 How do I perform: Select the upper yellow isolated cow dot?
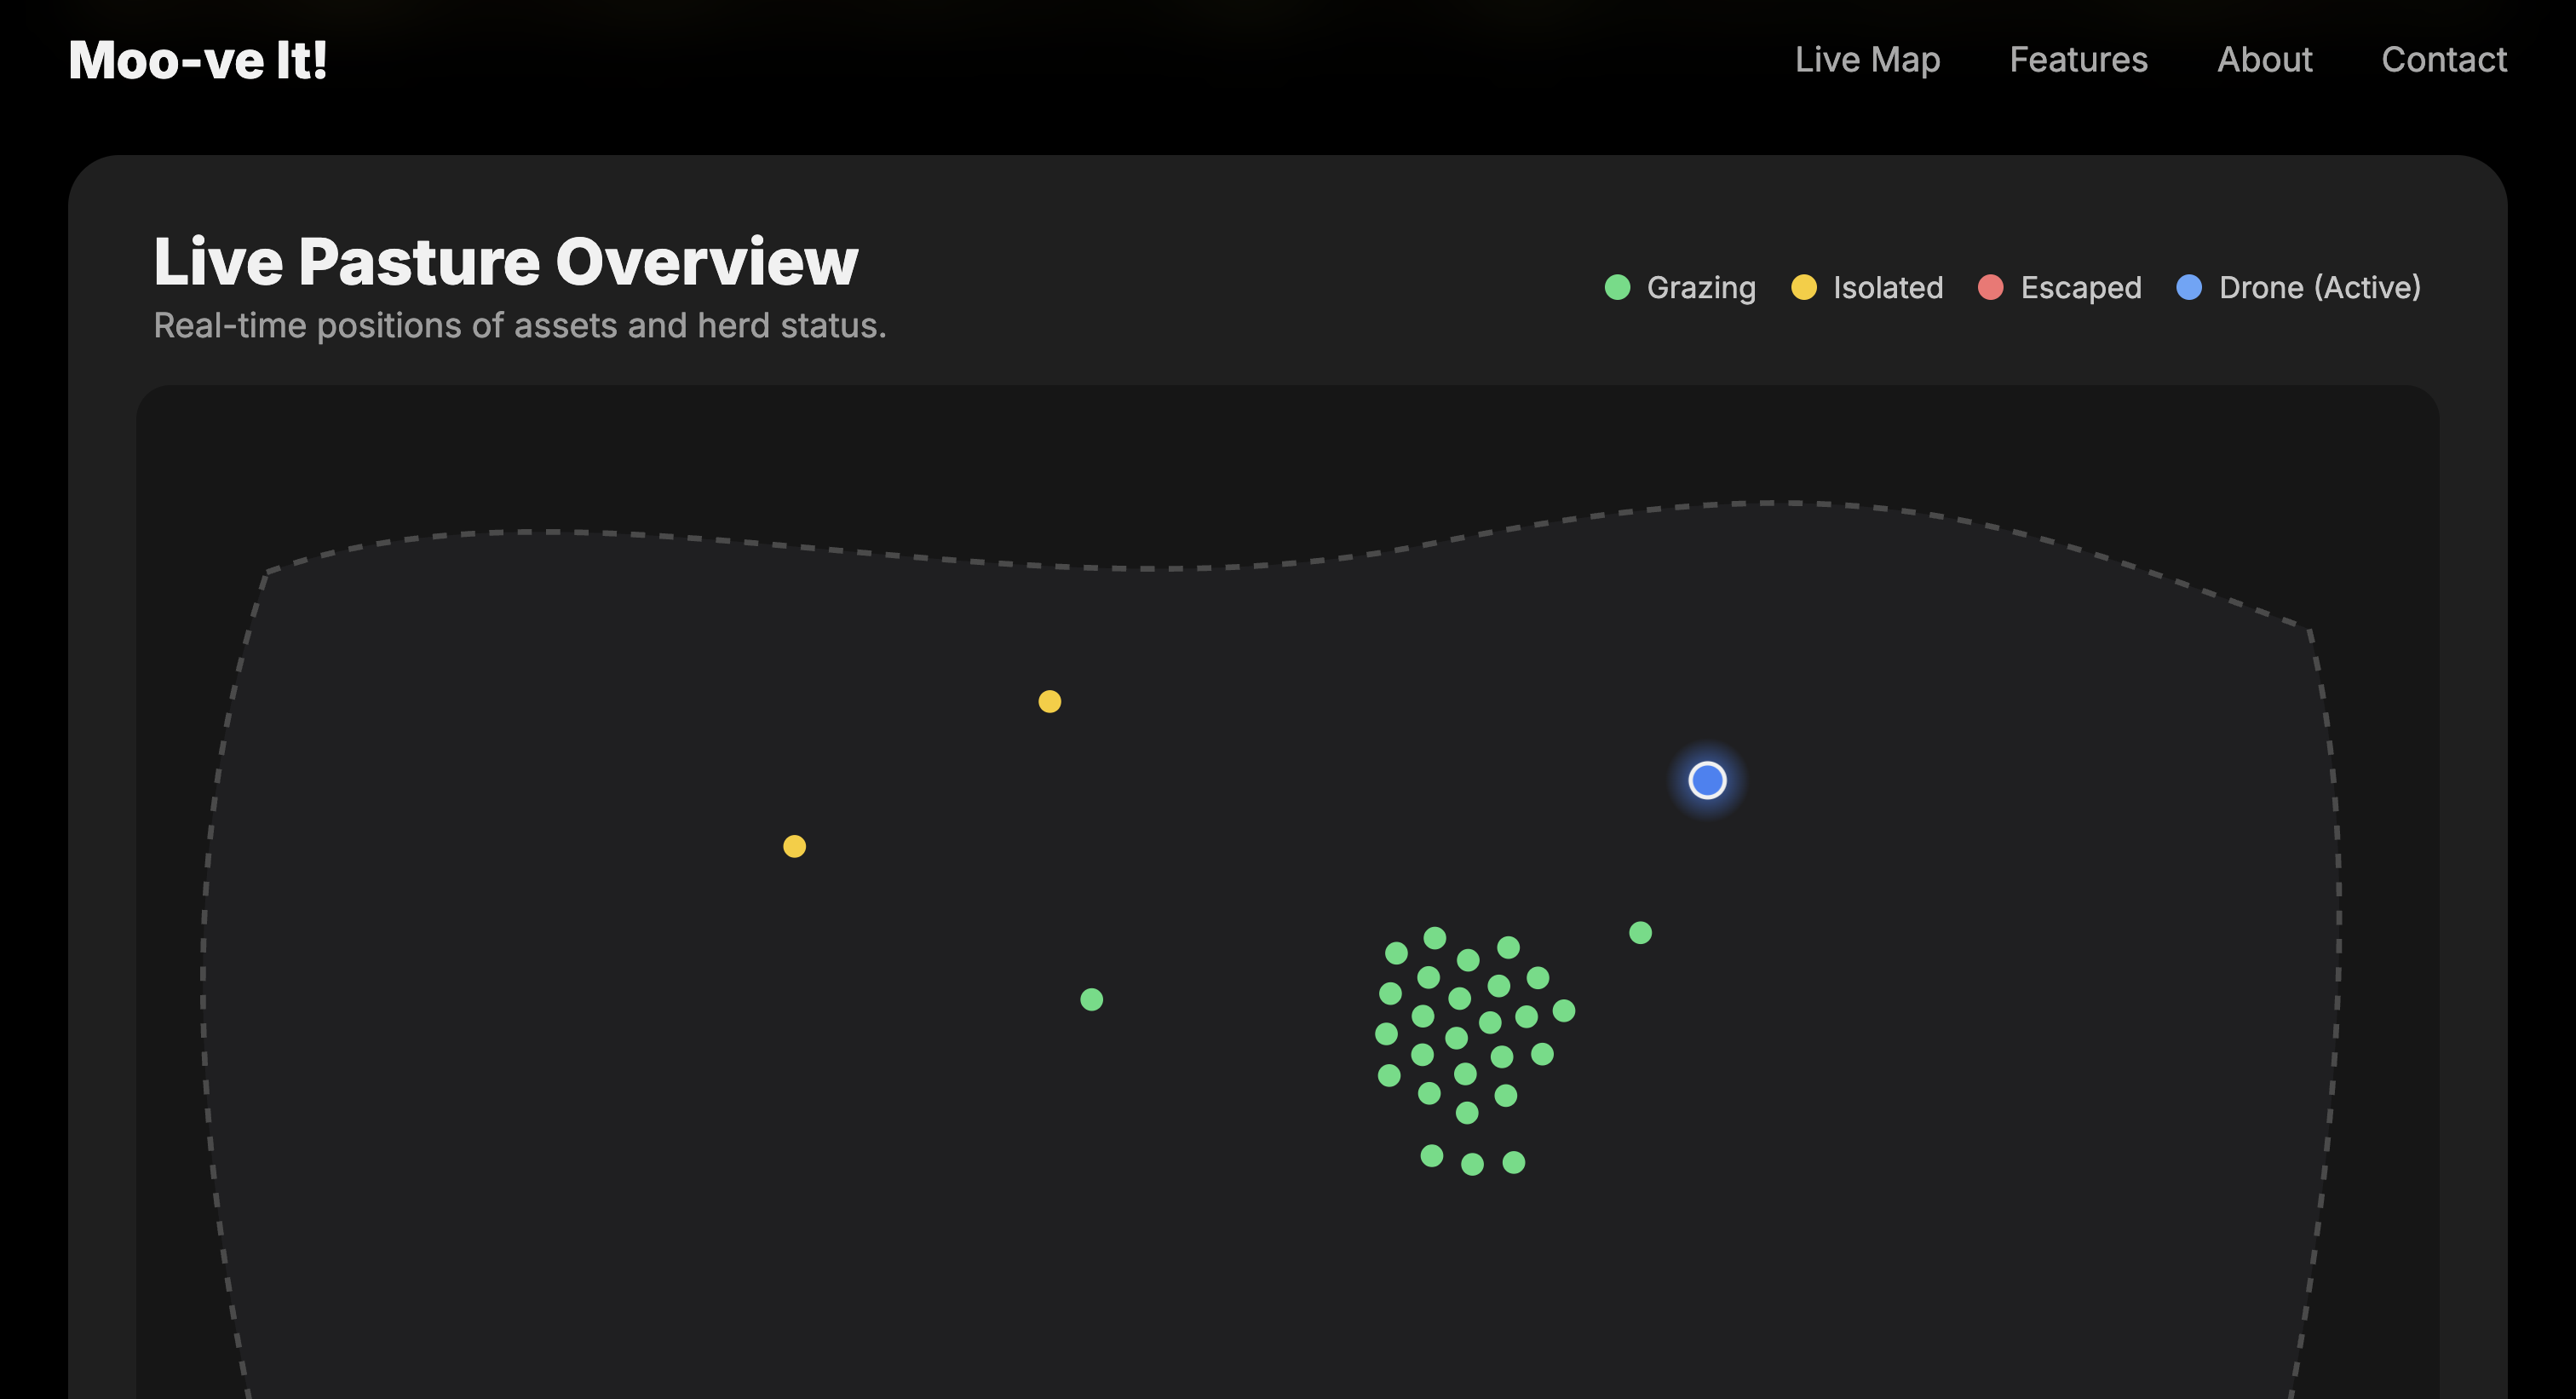point(1049,701)
